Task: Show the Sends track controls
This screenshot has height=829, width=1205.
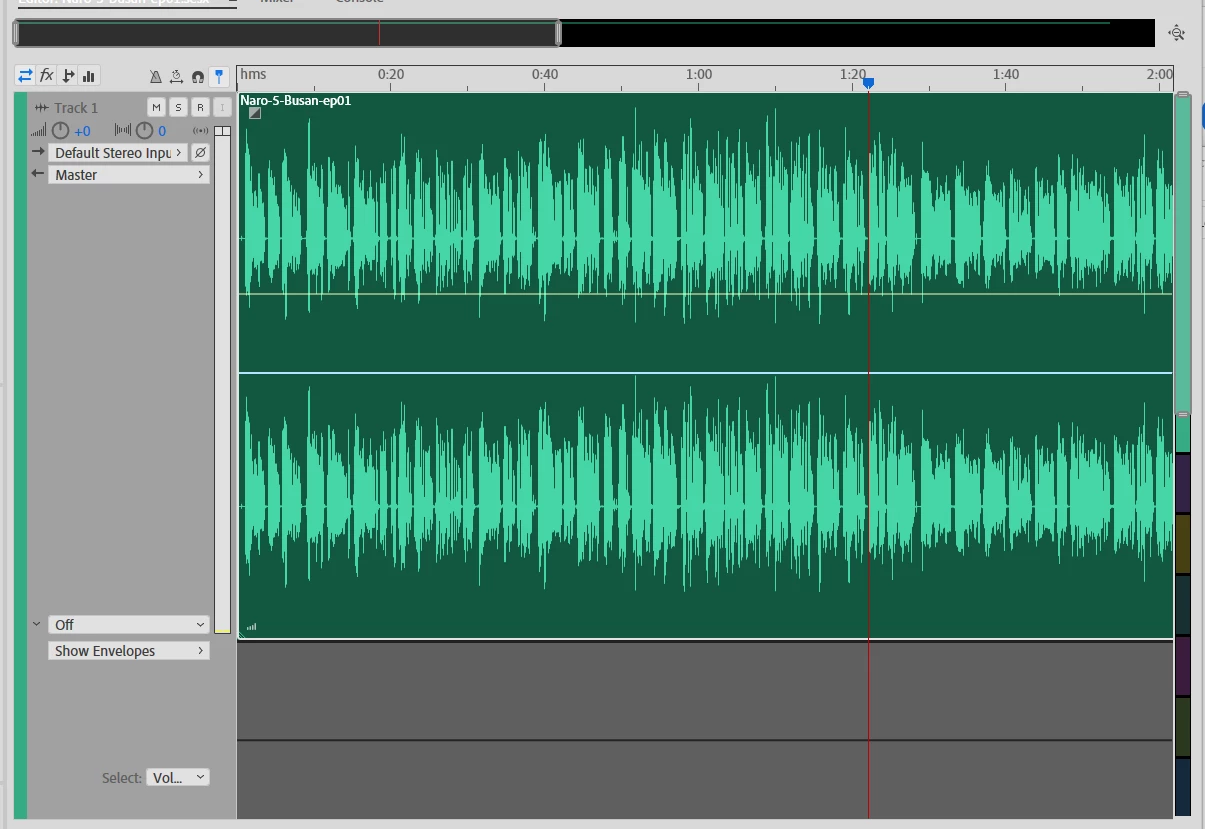Action: coord(68,75)
